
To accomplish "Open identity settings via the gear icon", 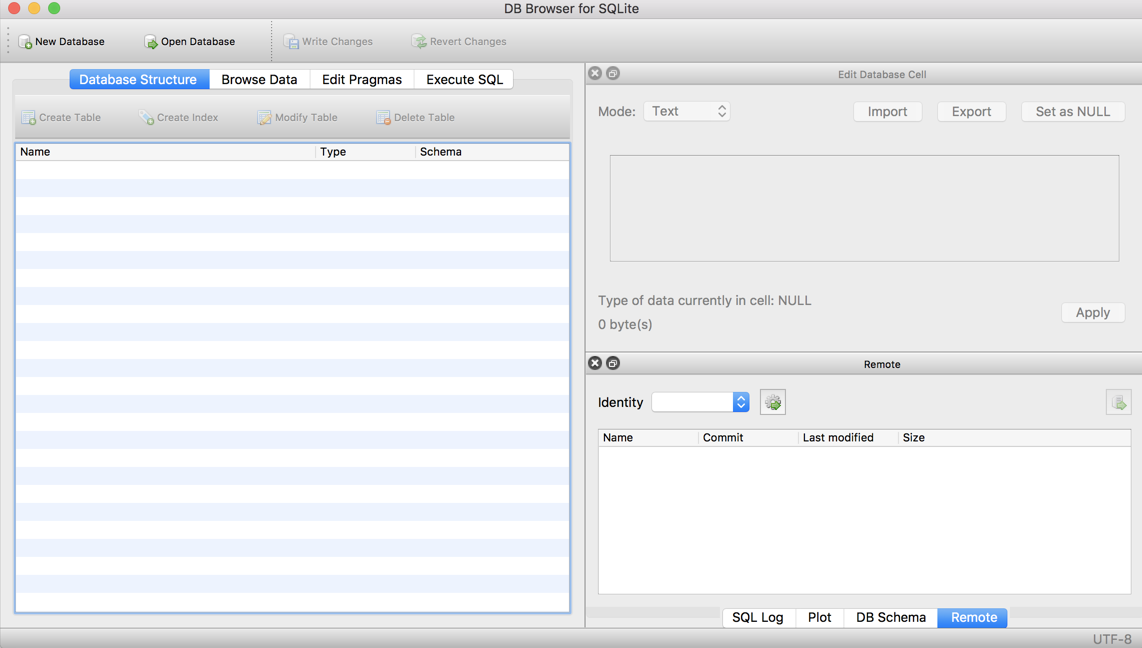I will point(772,402).
